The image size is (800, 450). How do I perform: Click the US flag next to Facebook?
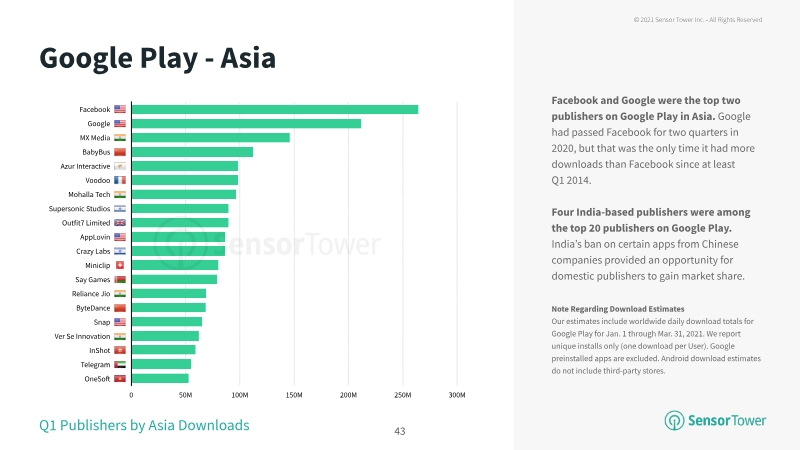[120, 109]
